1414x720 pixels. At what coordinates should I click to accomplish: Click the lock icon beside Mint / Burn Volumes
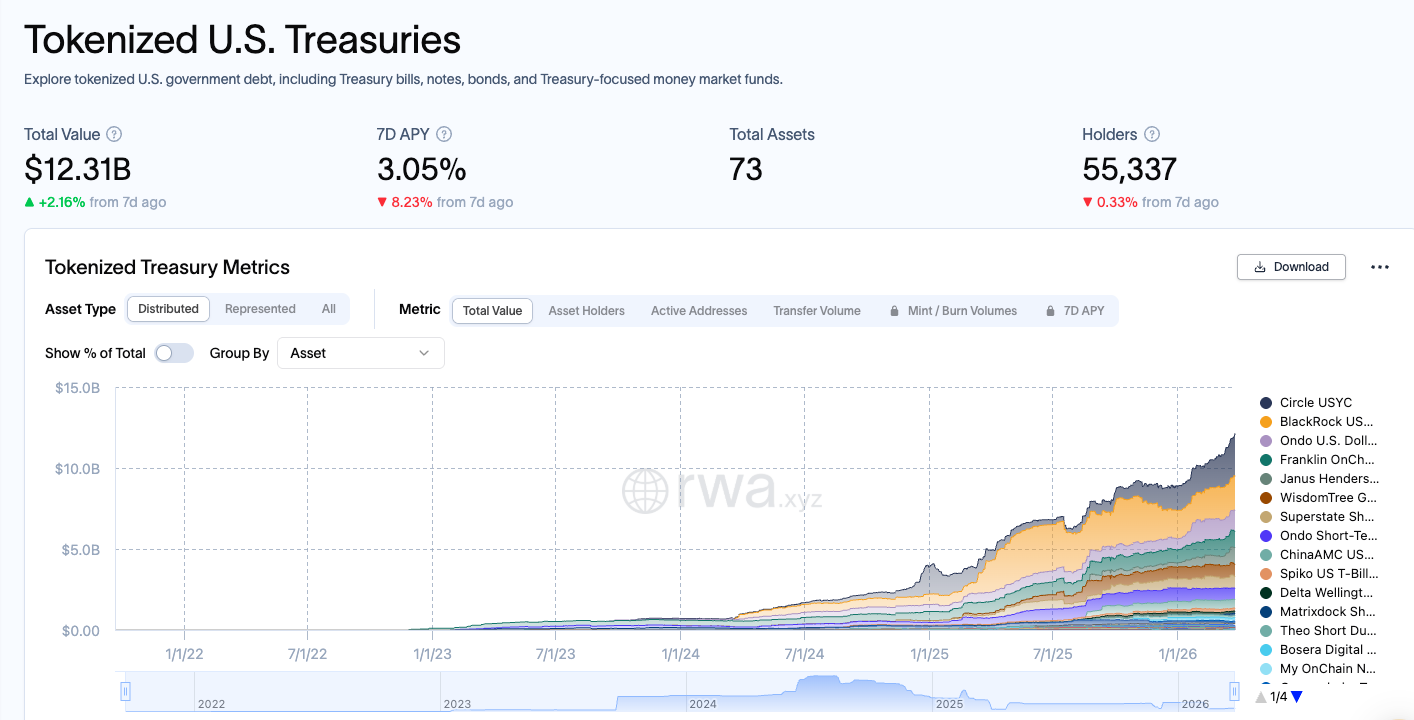coord(894,311)
